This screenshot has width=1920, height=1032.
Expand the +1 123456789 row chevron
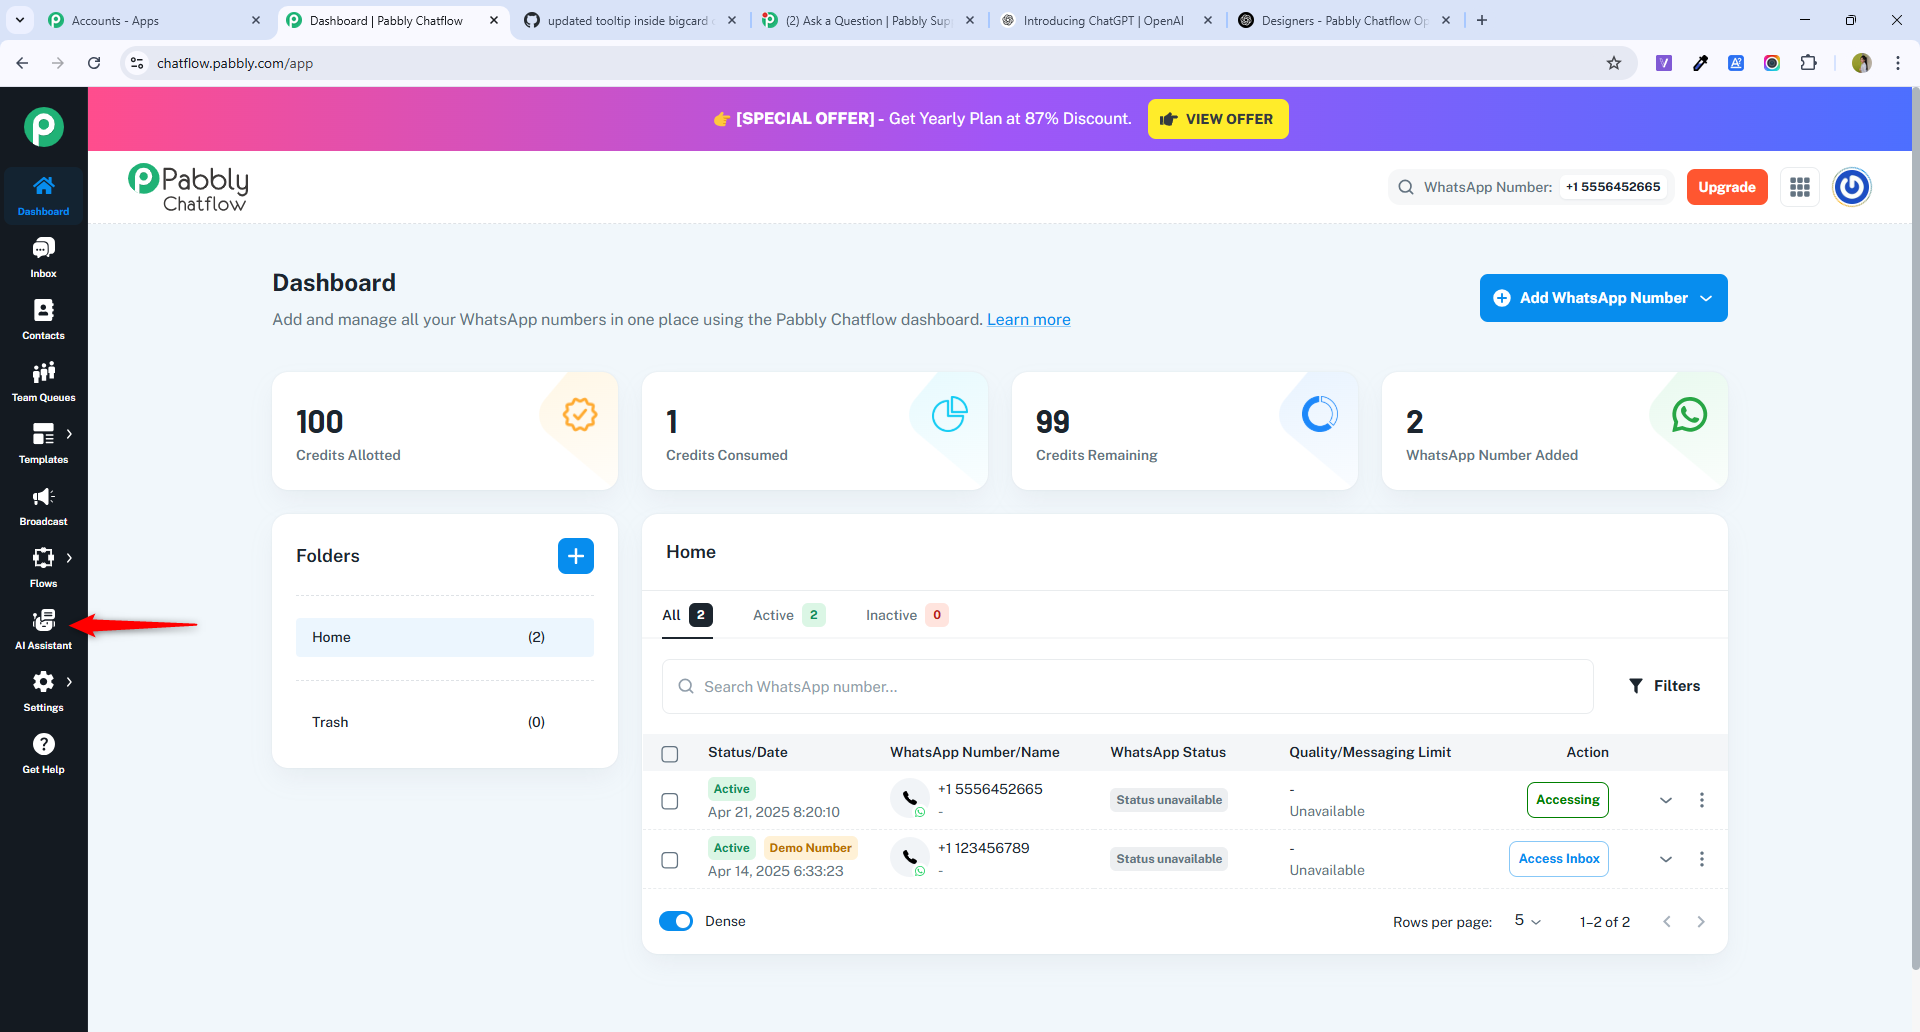click(1665, 859)
